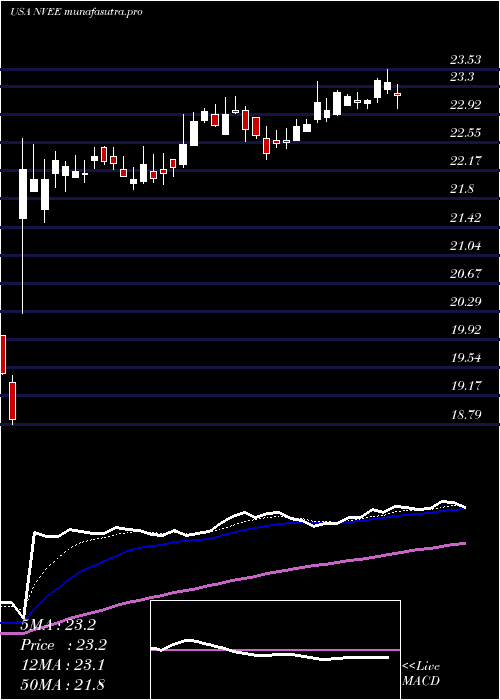The width and height of the screenshot is (500, 700).
Task: Click the 19.17 price level label
Action: (x=465, y=386)
